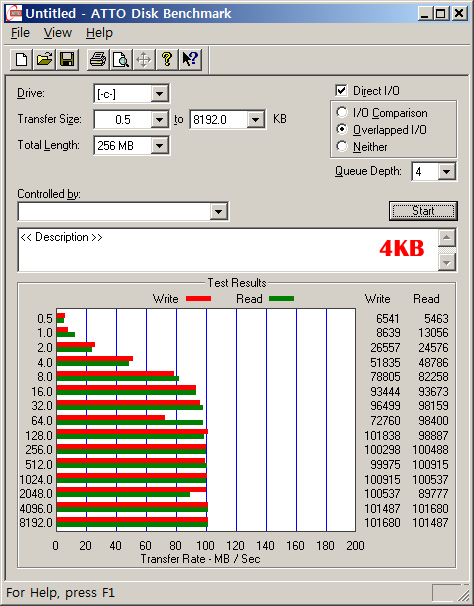This screenshot has height=606, width=474.
Task: Click the red write bar for 64.0
Action: (x=111, y=417)
